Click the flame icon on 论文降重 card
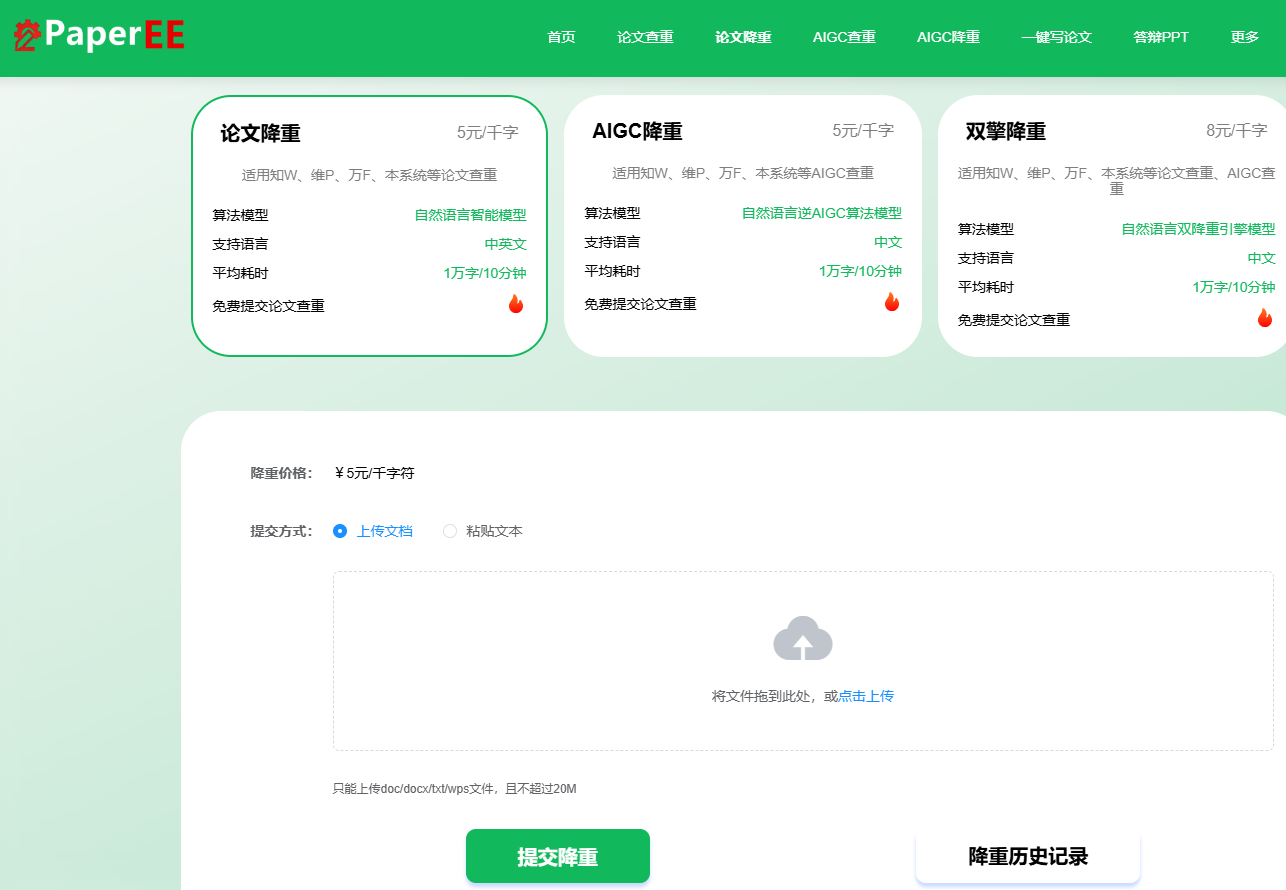 coord(516,303)
